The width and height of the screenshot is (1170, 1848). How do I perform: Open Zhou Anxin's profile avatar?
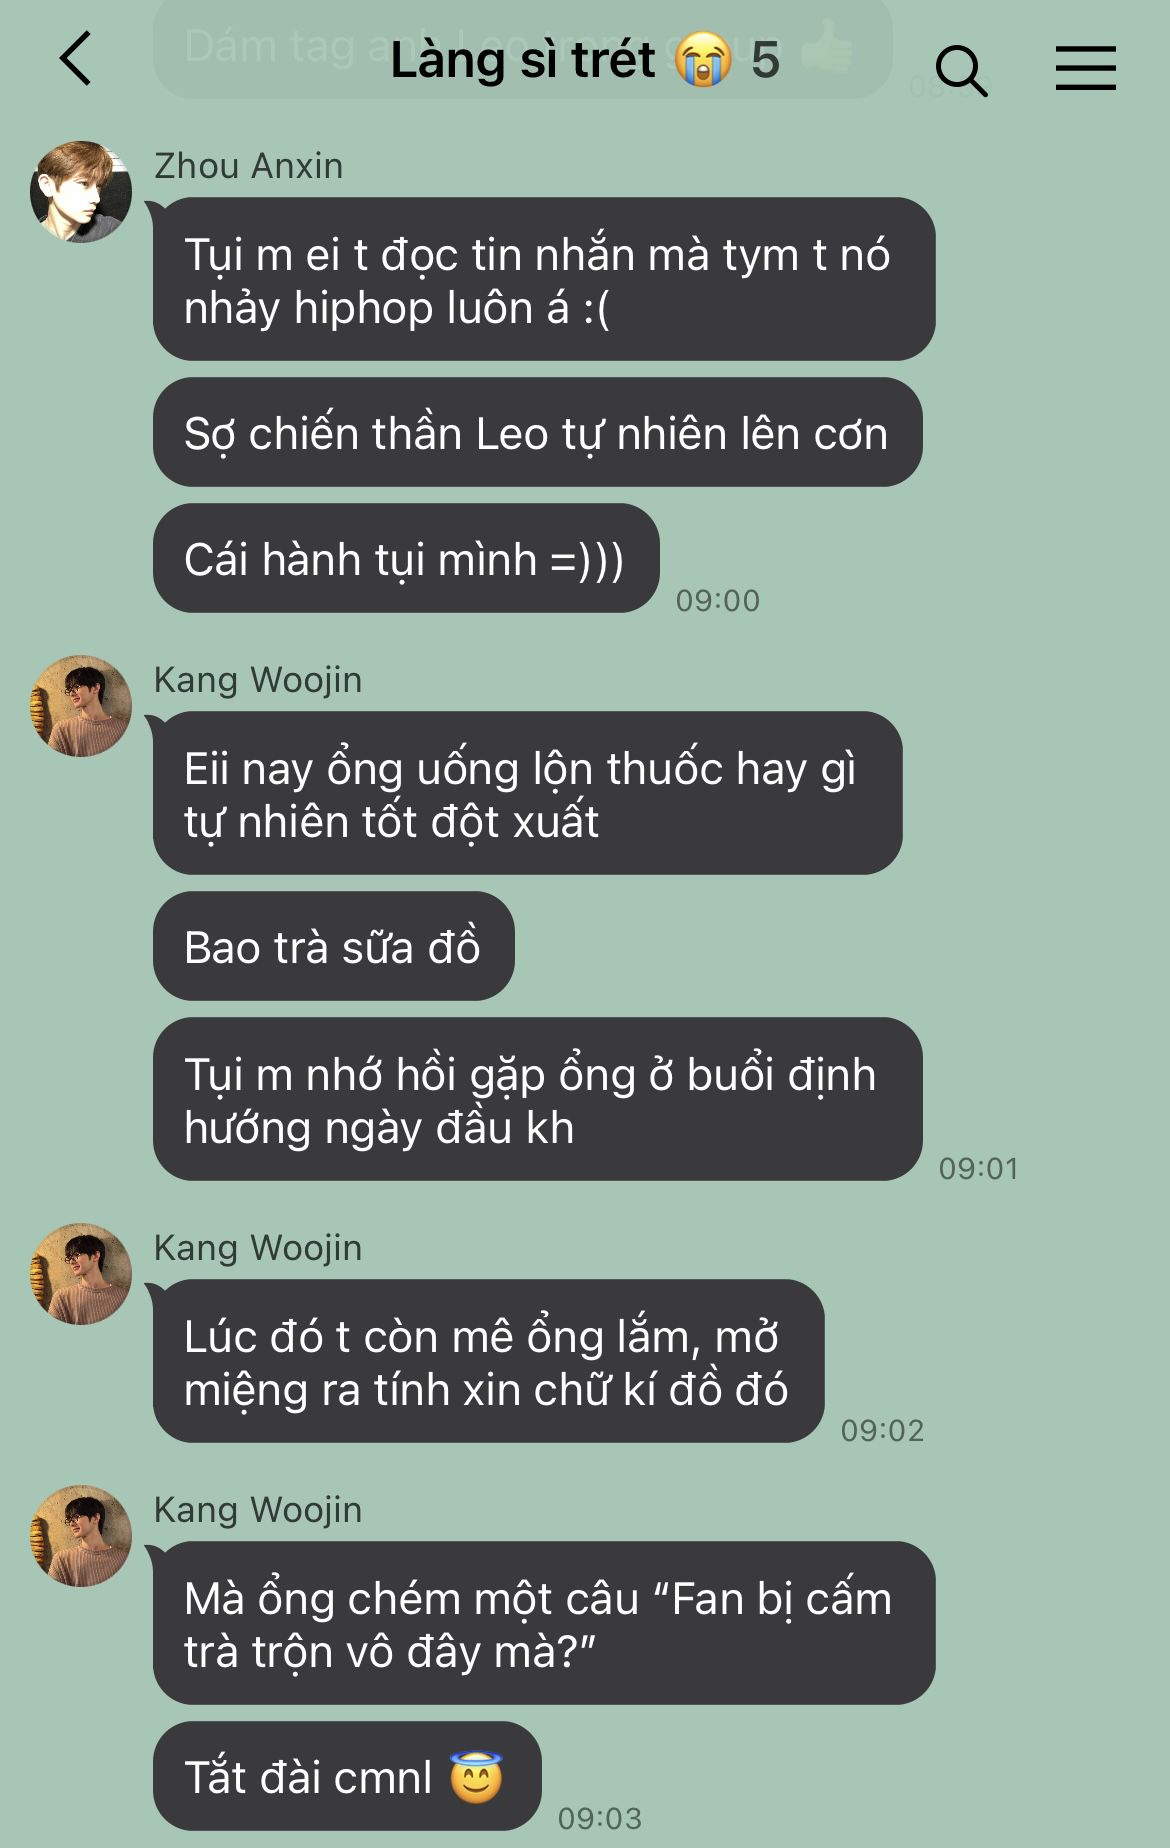[x=81, y=192]
